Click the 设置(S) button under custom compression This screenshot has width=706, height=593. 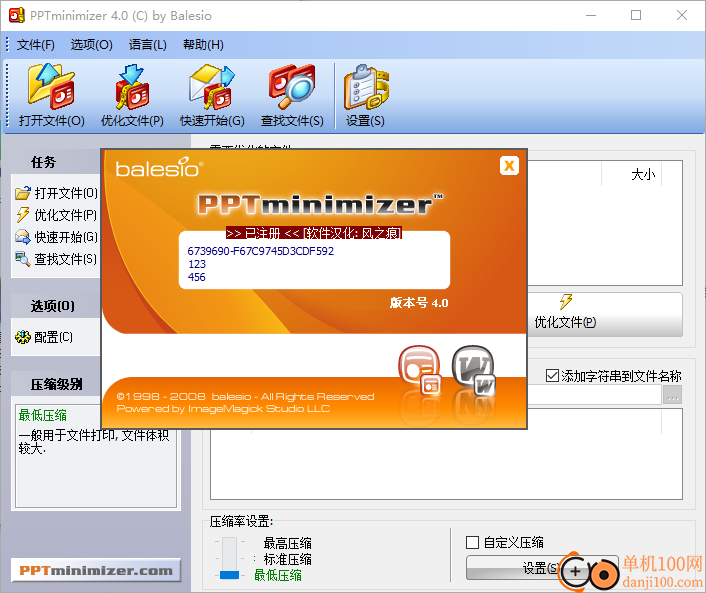click(542, 568)
